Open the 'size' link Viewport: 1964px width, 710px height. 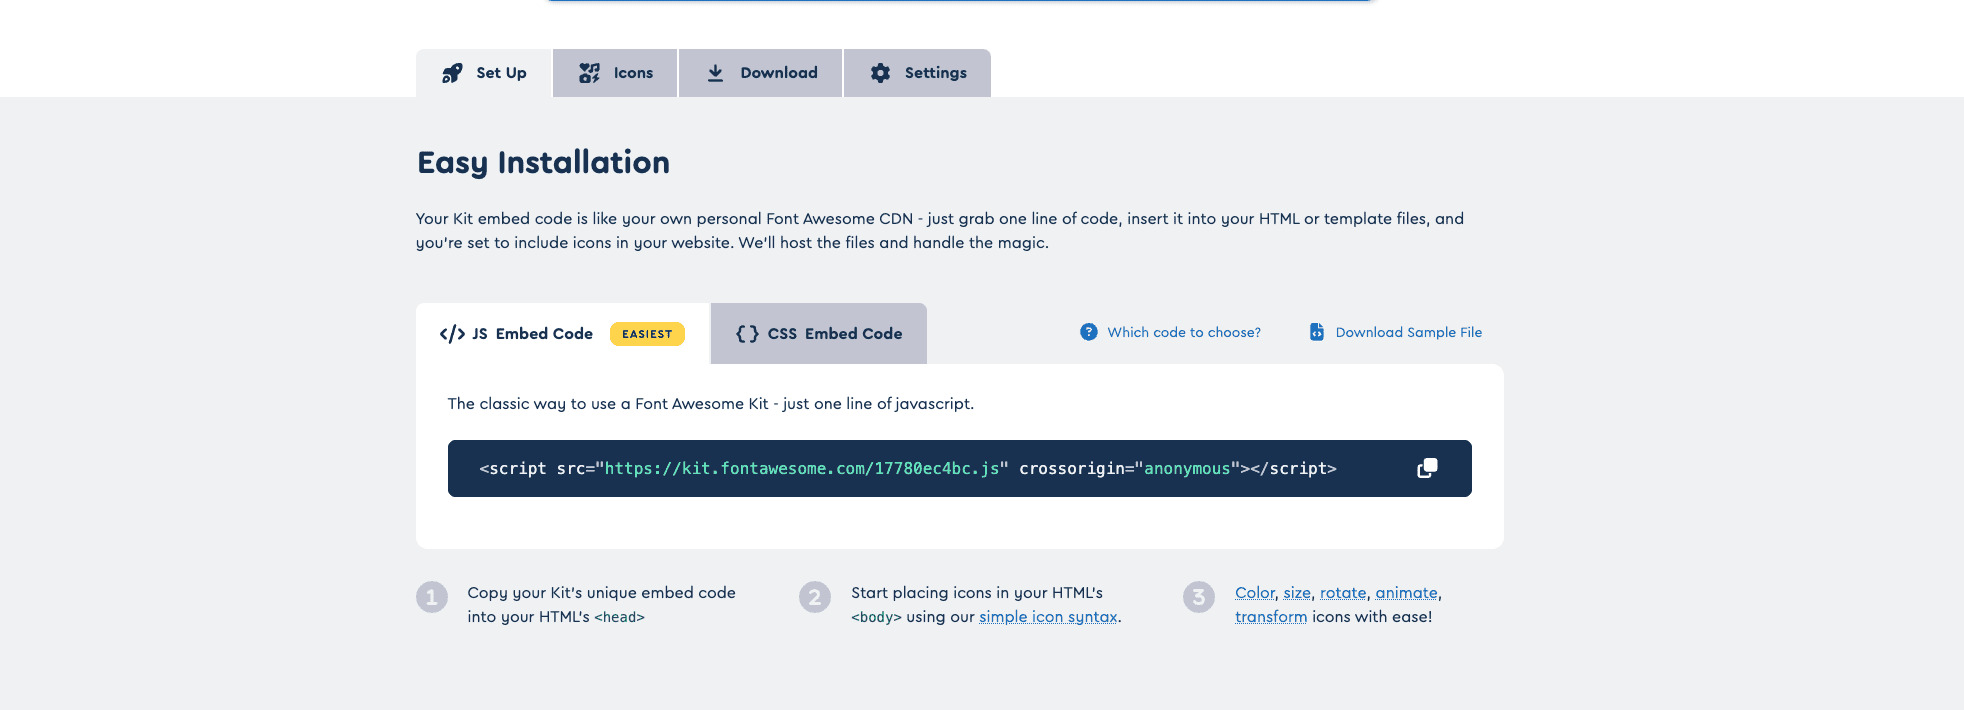click(x=1296, y=593)
